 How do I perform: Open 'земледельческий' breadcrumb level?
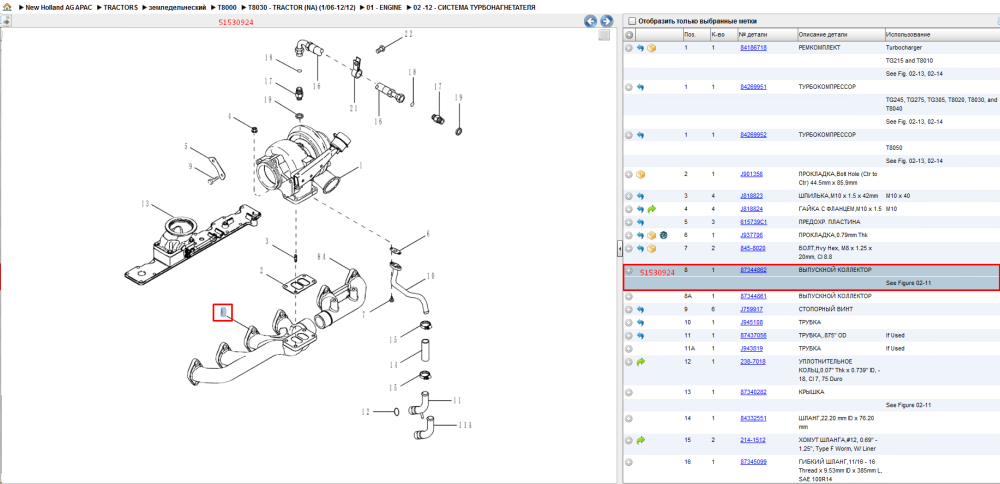[x=177, y=7]
